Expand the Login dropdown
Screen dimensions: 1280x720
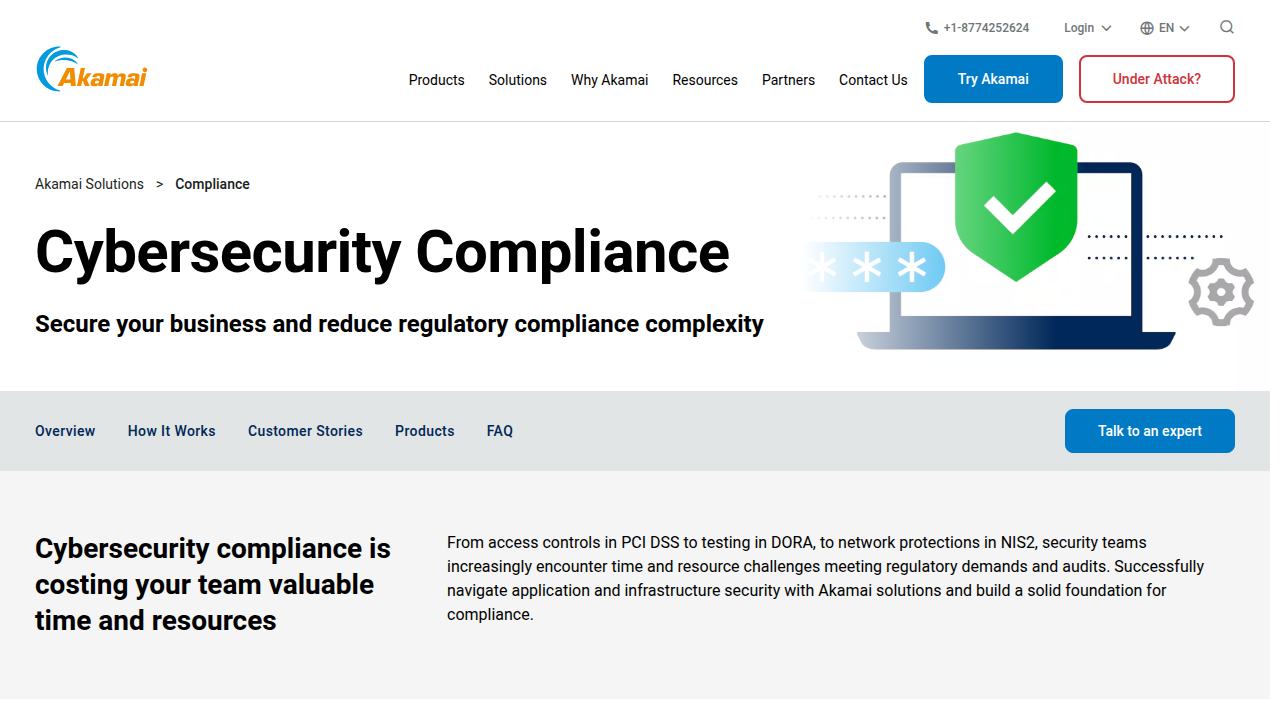tap(1087, 28)
